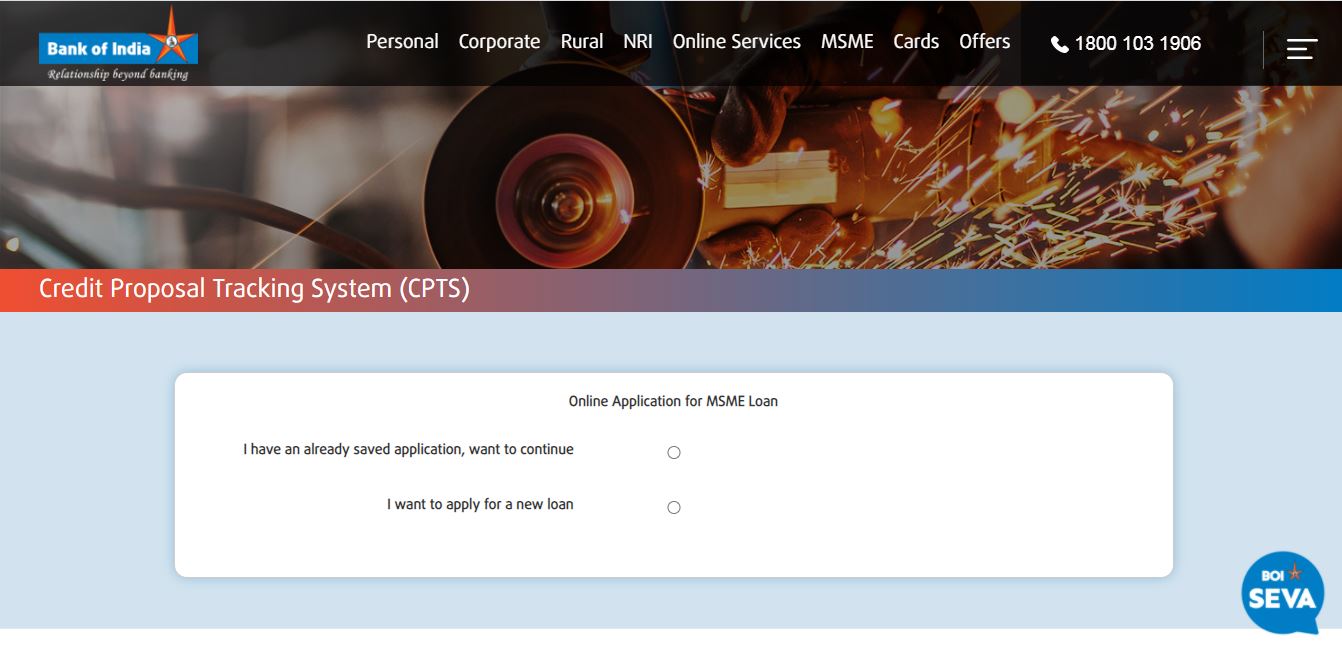Go to the MSME section

click(847, 42)
